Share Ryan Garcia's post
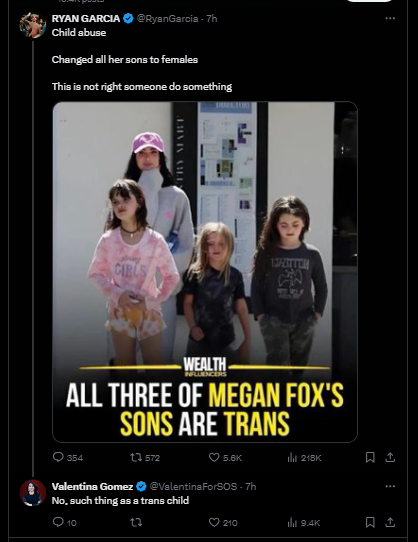Viewport: 418px width, 542px height. (390, 457)
